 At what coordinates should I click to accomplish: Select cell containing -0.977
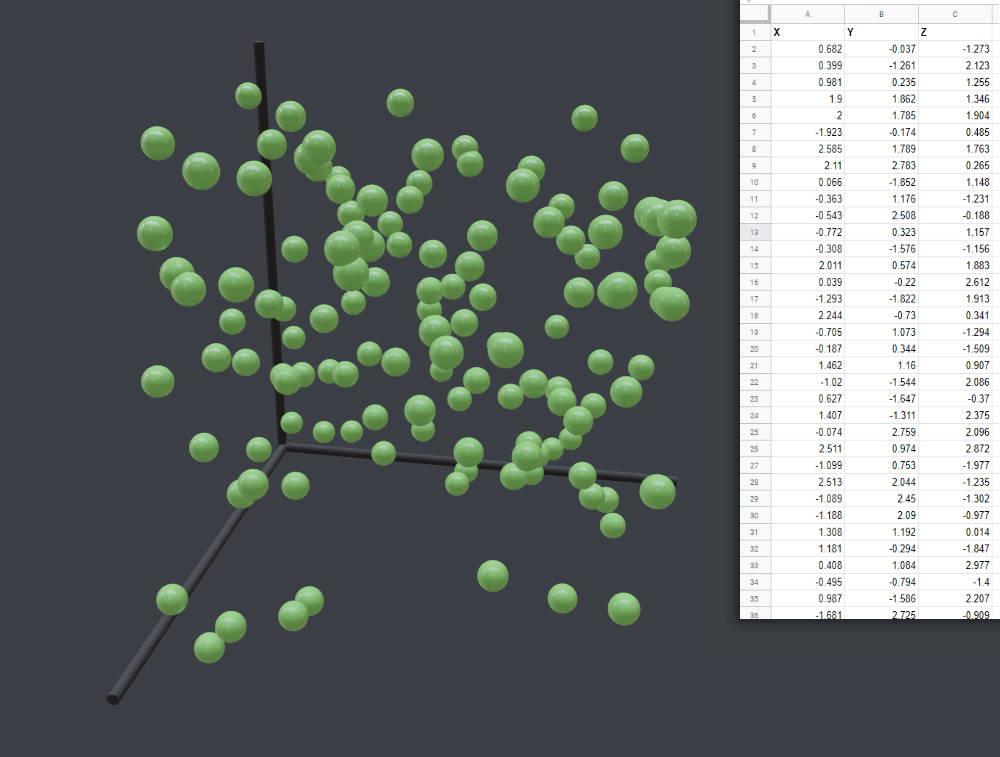click(x=955, y=515)
